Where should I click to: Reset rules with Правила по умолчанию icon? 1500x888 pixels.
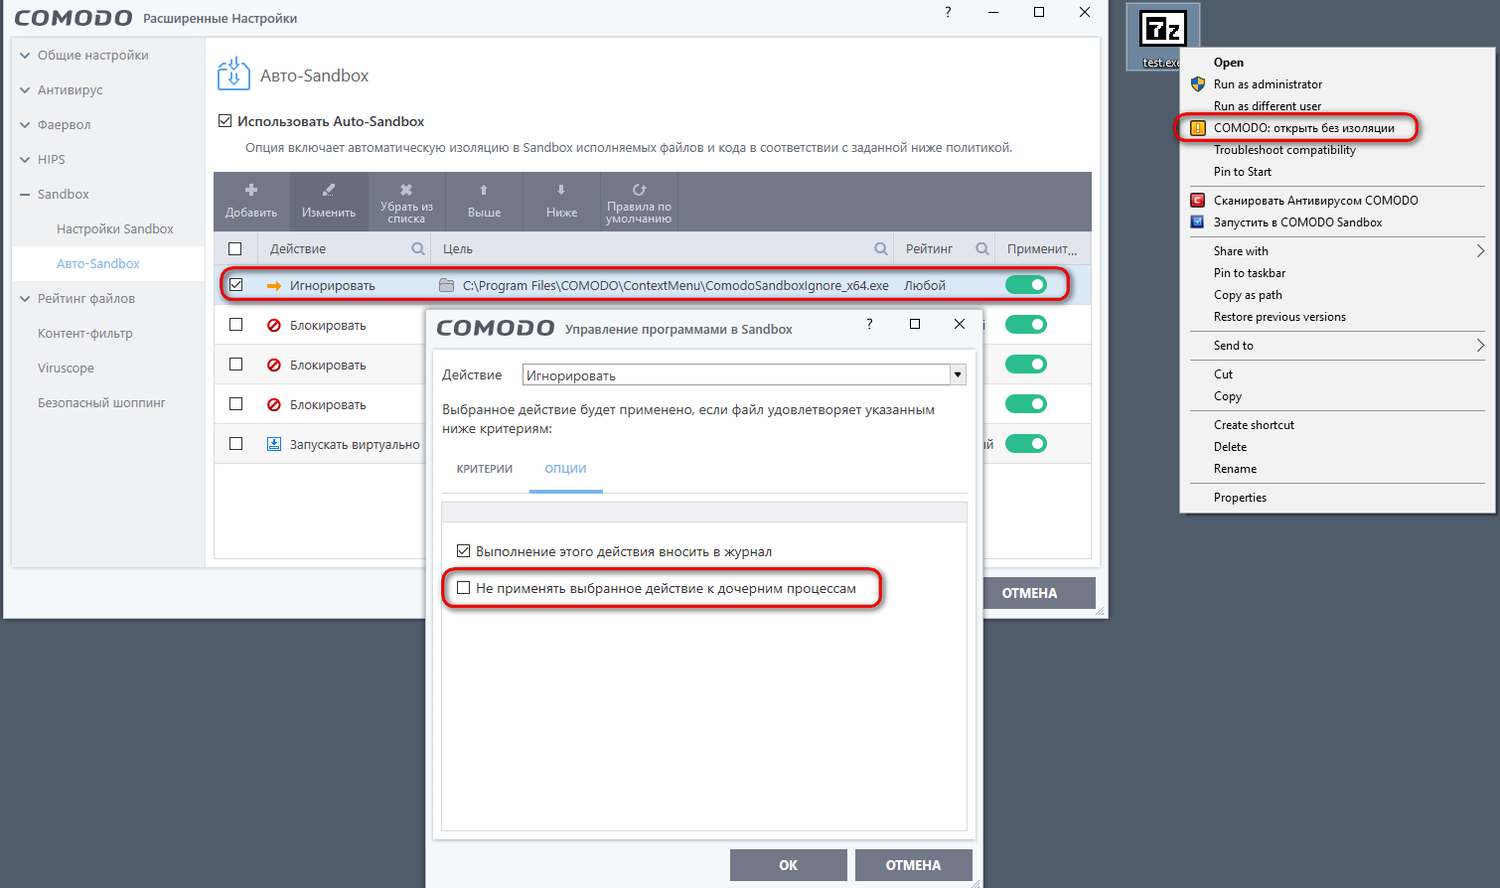pyautogui.click(x=639, y=189)
